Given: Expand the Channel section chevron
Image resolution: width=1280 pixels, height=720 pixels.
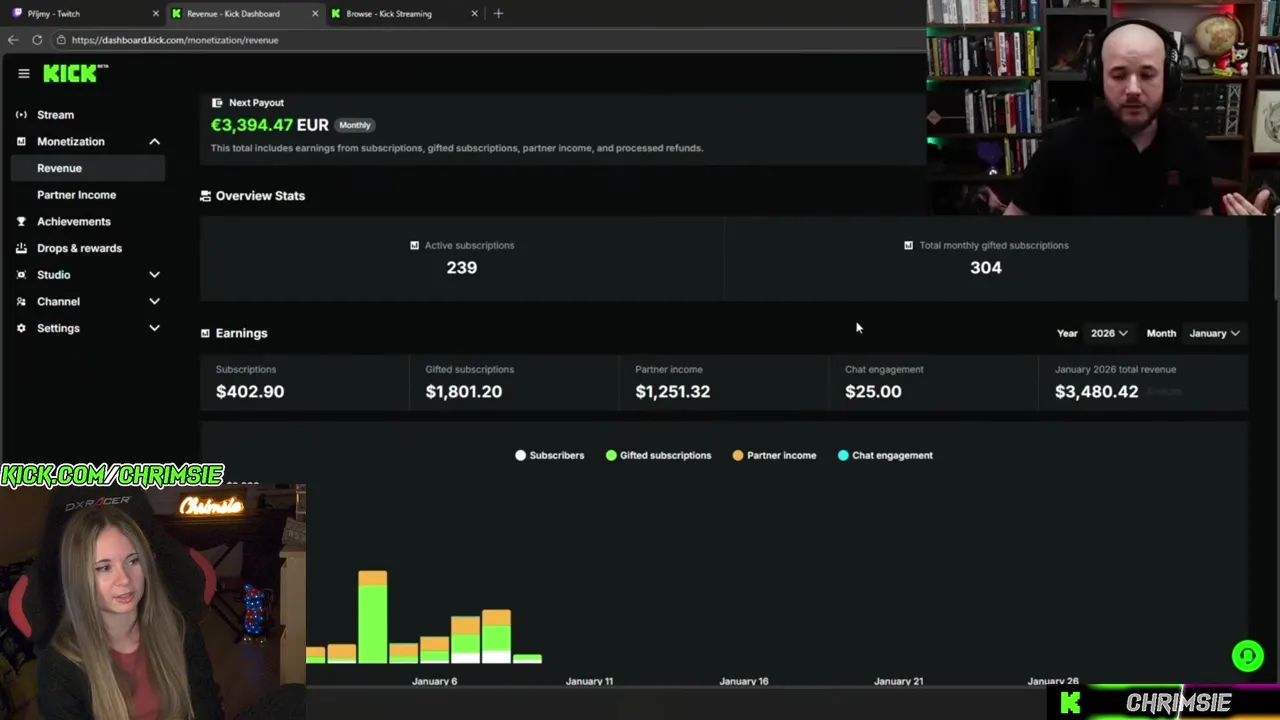Looking at the screenshot, I should [155, 302].
